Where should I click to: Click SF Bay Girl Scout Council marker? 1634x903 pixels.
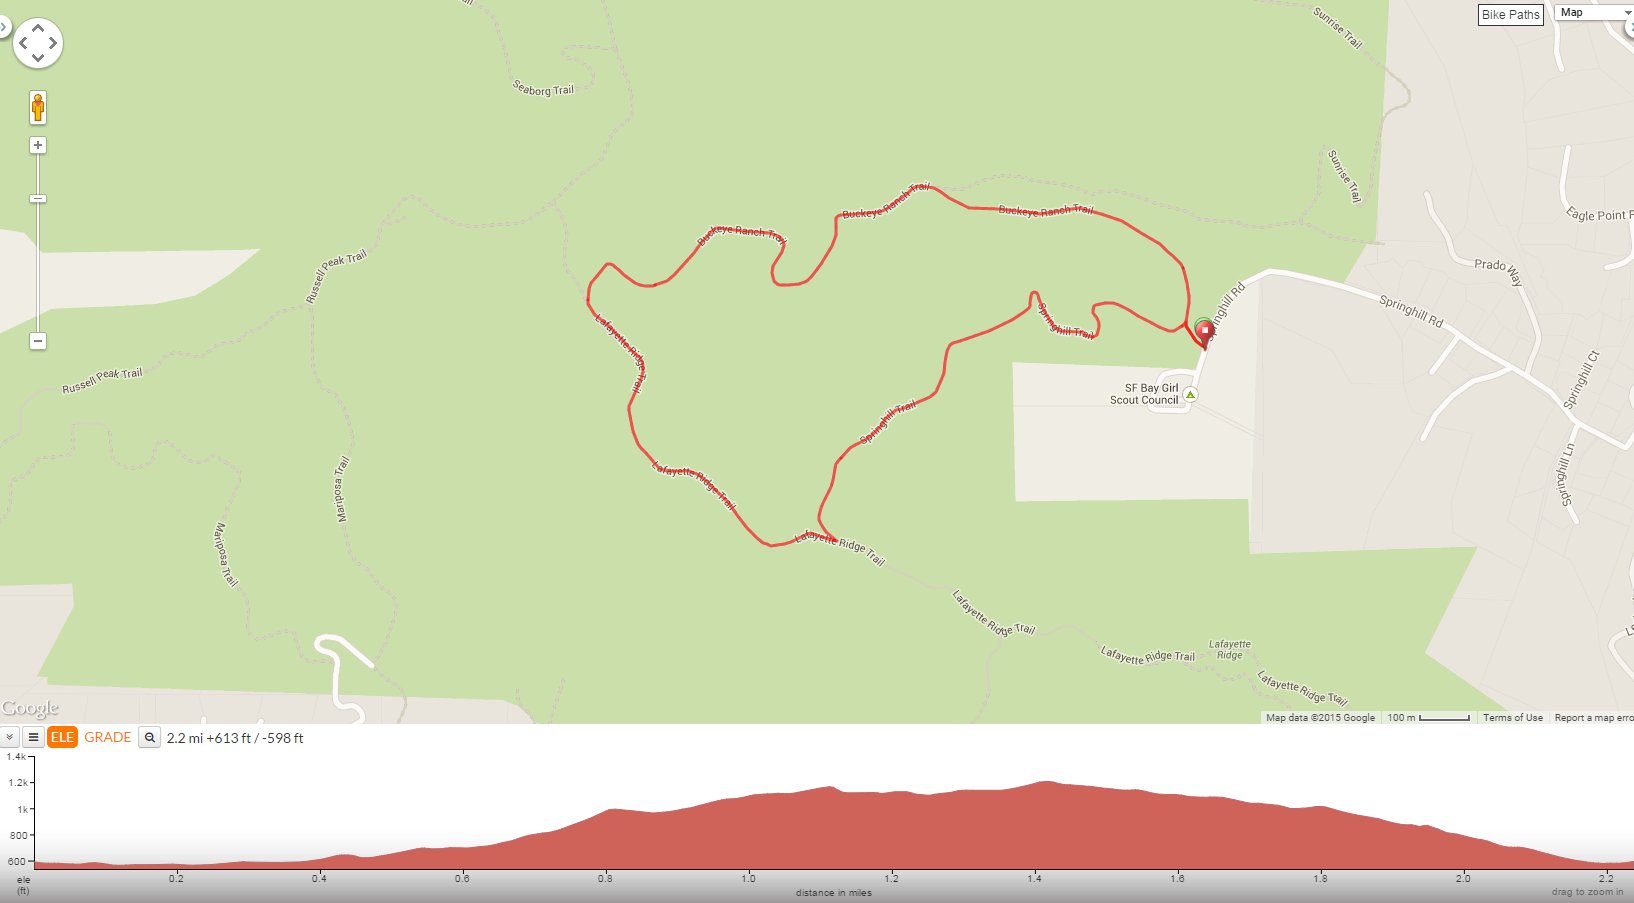[1190, 395]
